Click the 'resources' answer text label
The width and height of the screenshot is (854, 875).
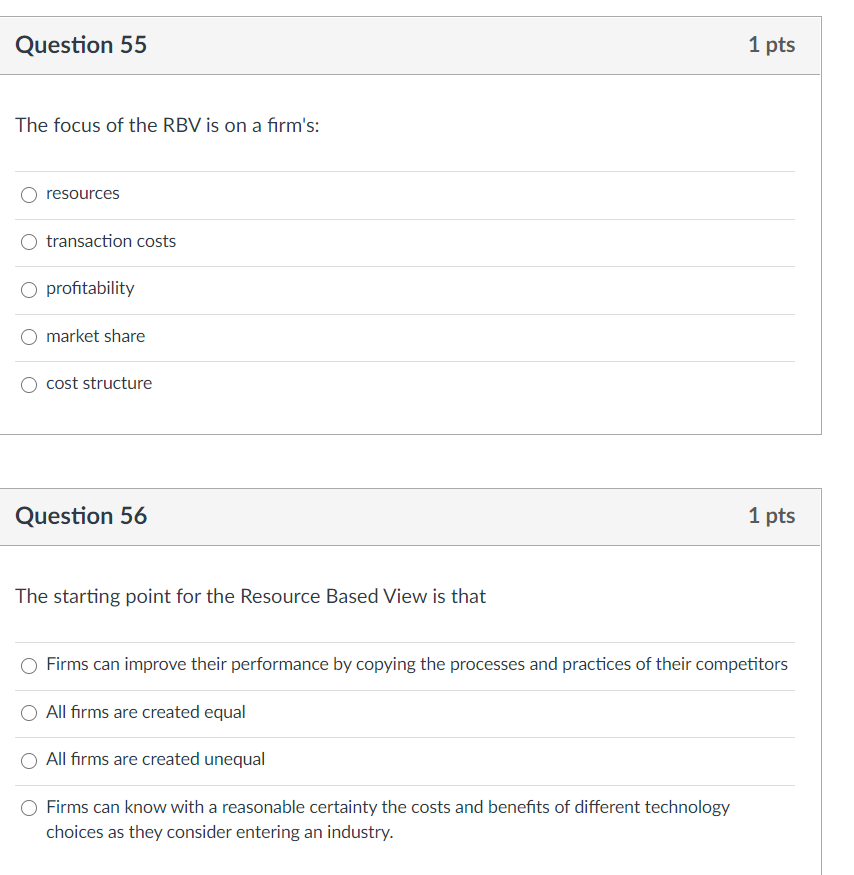click(x=83, y=194)
